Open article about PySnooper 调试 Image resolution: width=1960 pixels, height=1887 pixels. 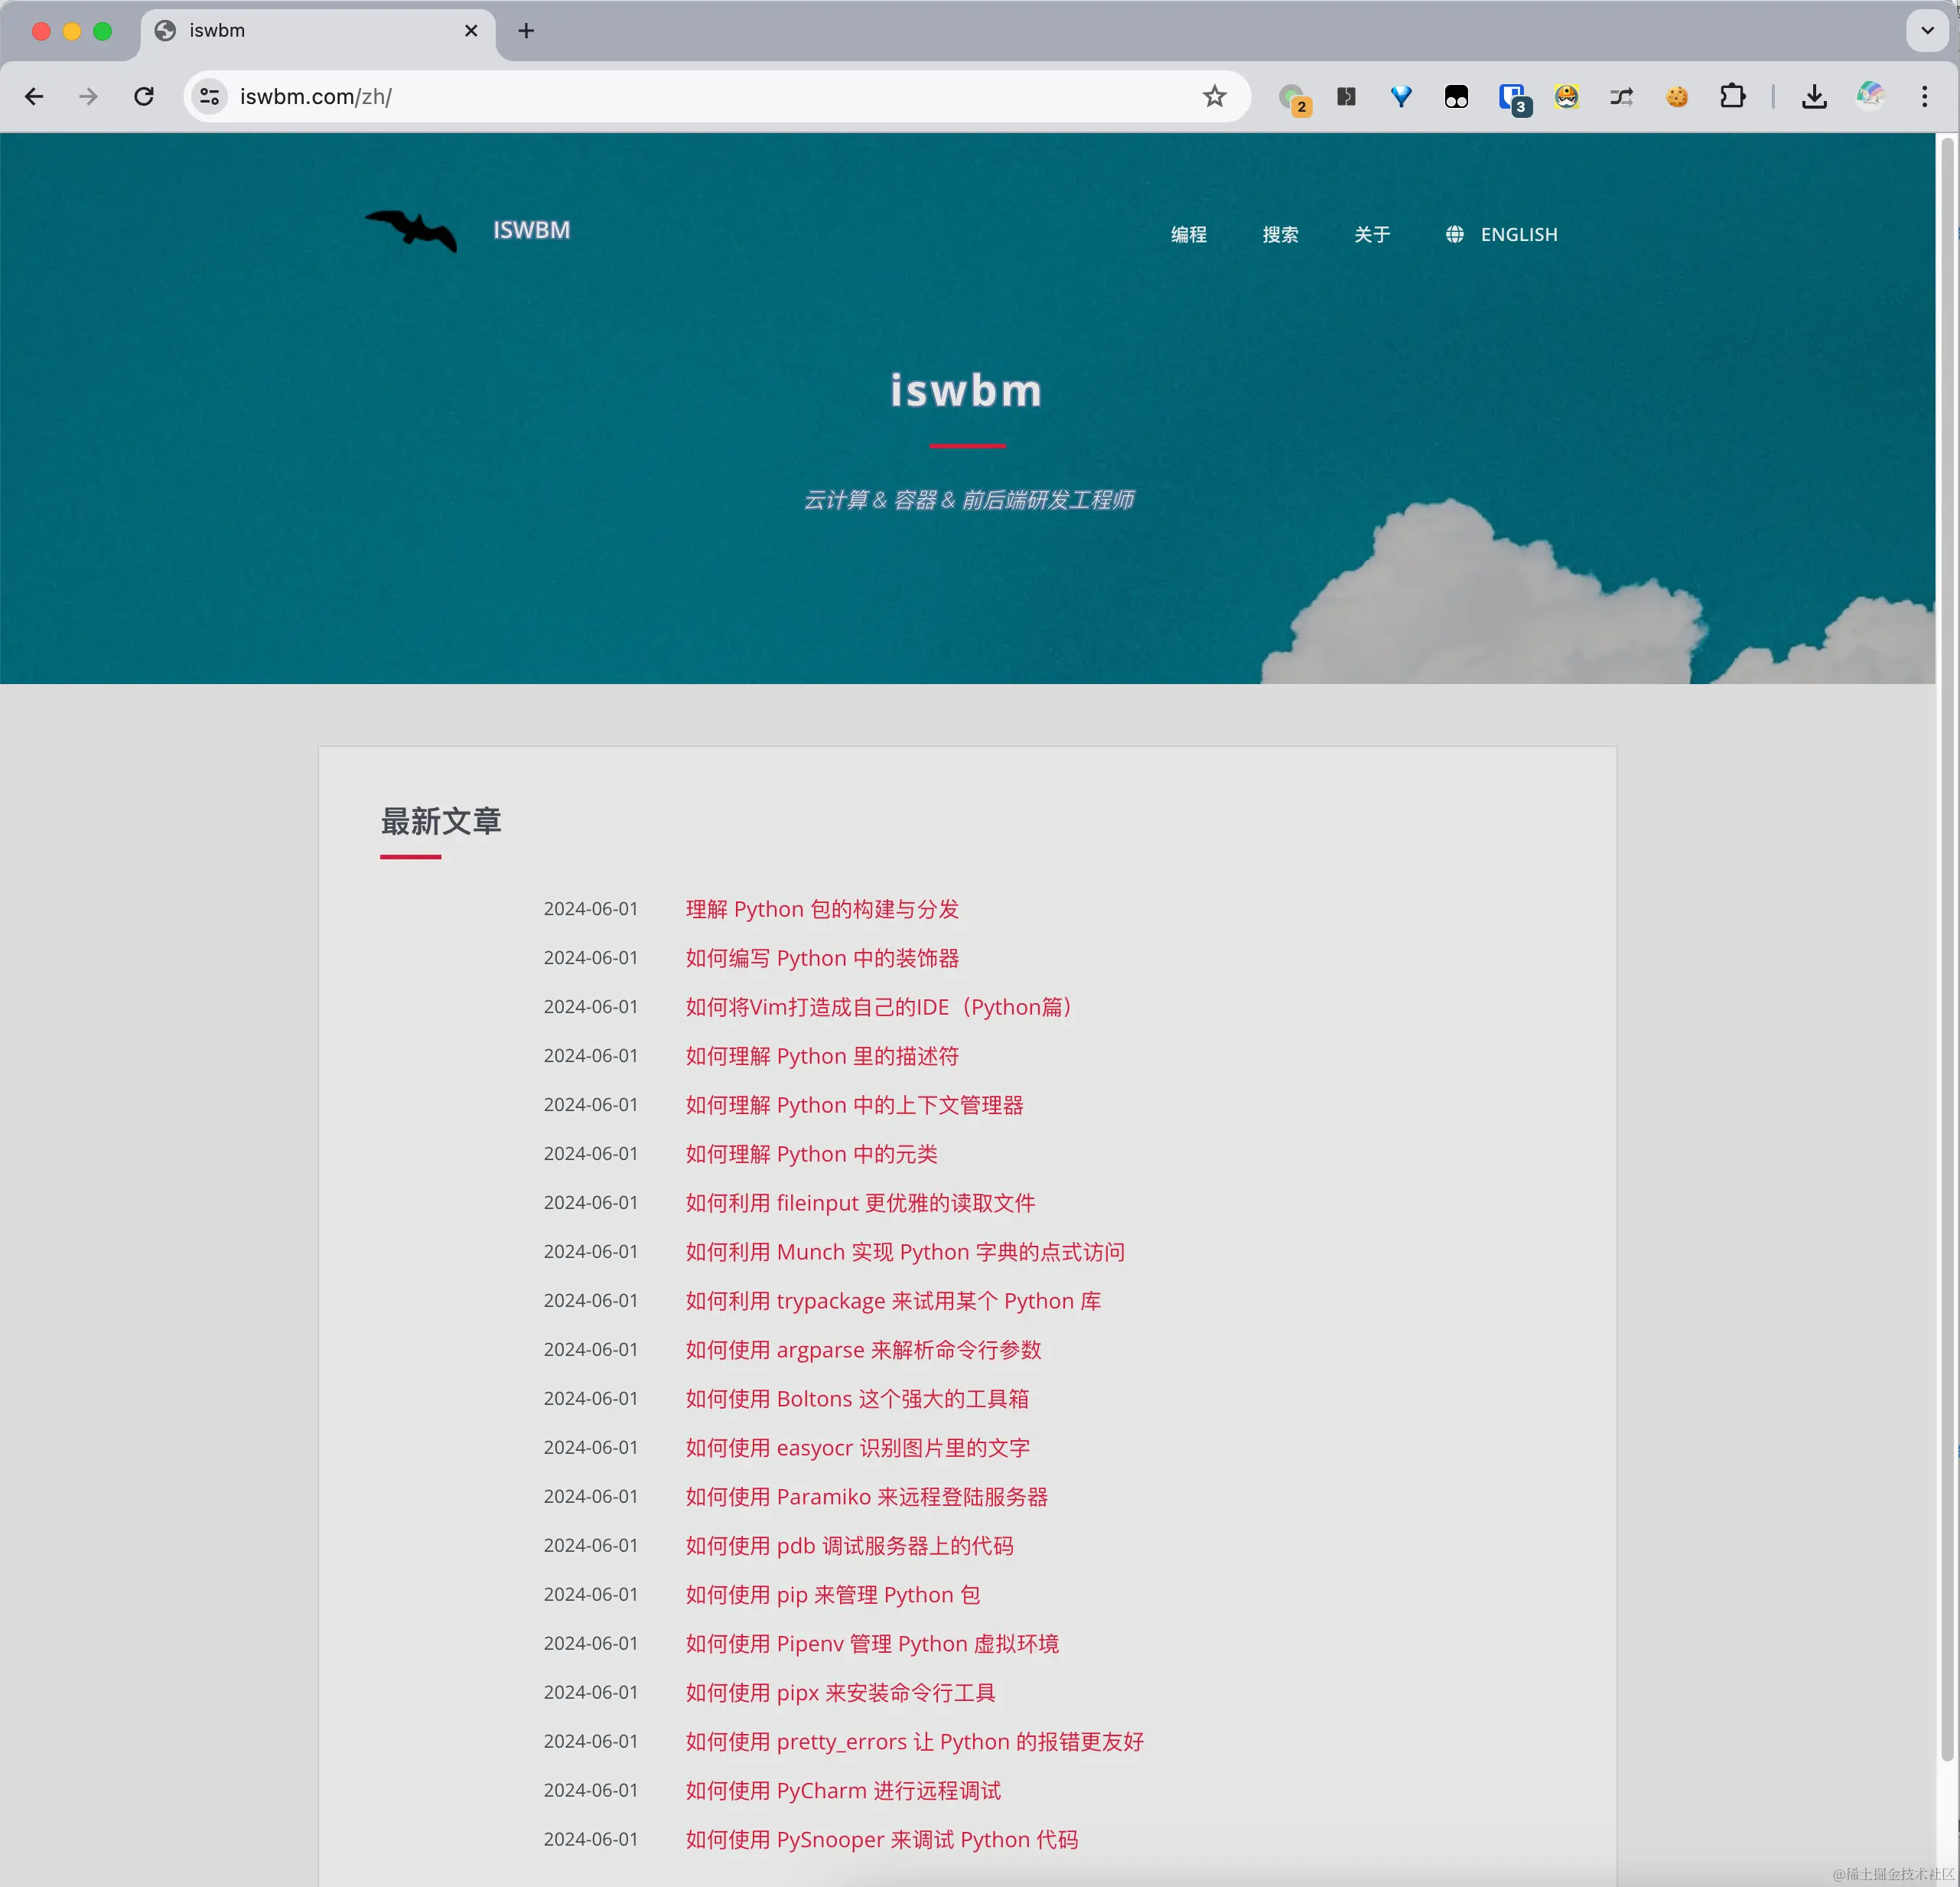881,1839
